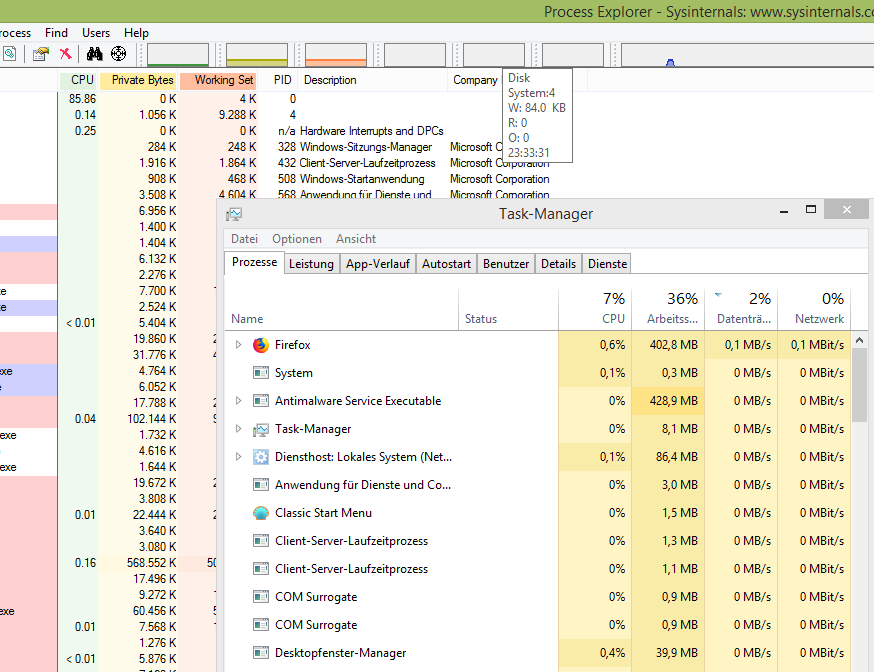Open the Optionen menu in Task-Manager
The width and height of the screenshot is (874, 672).
[297, 239]
